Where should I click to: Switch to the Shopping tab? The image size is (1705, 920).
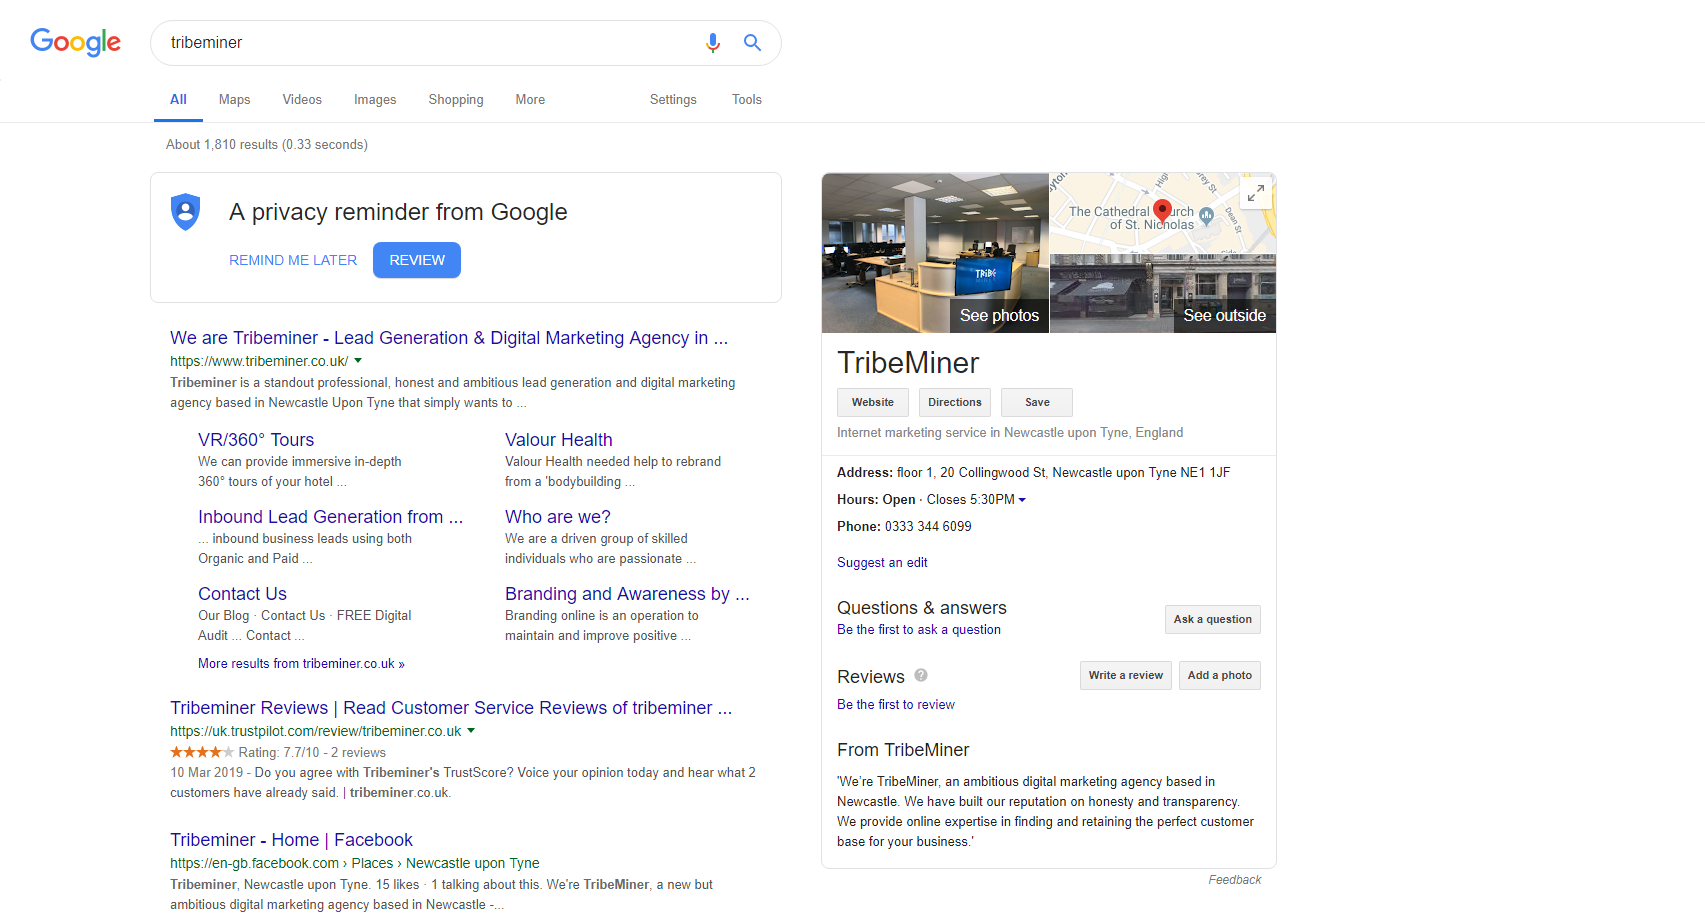456,100
